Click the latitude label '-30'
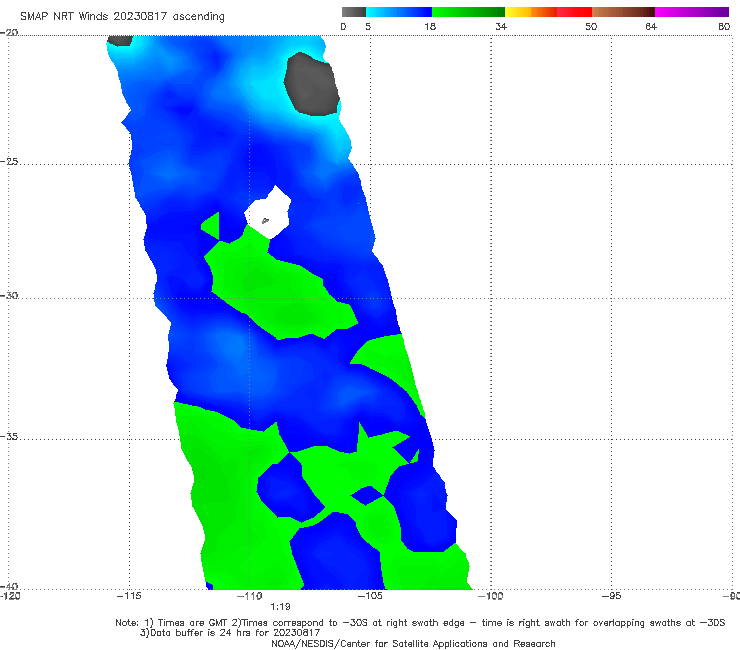 coord(9,295)
